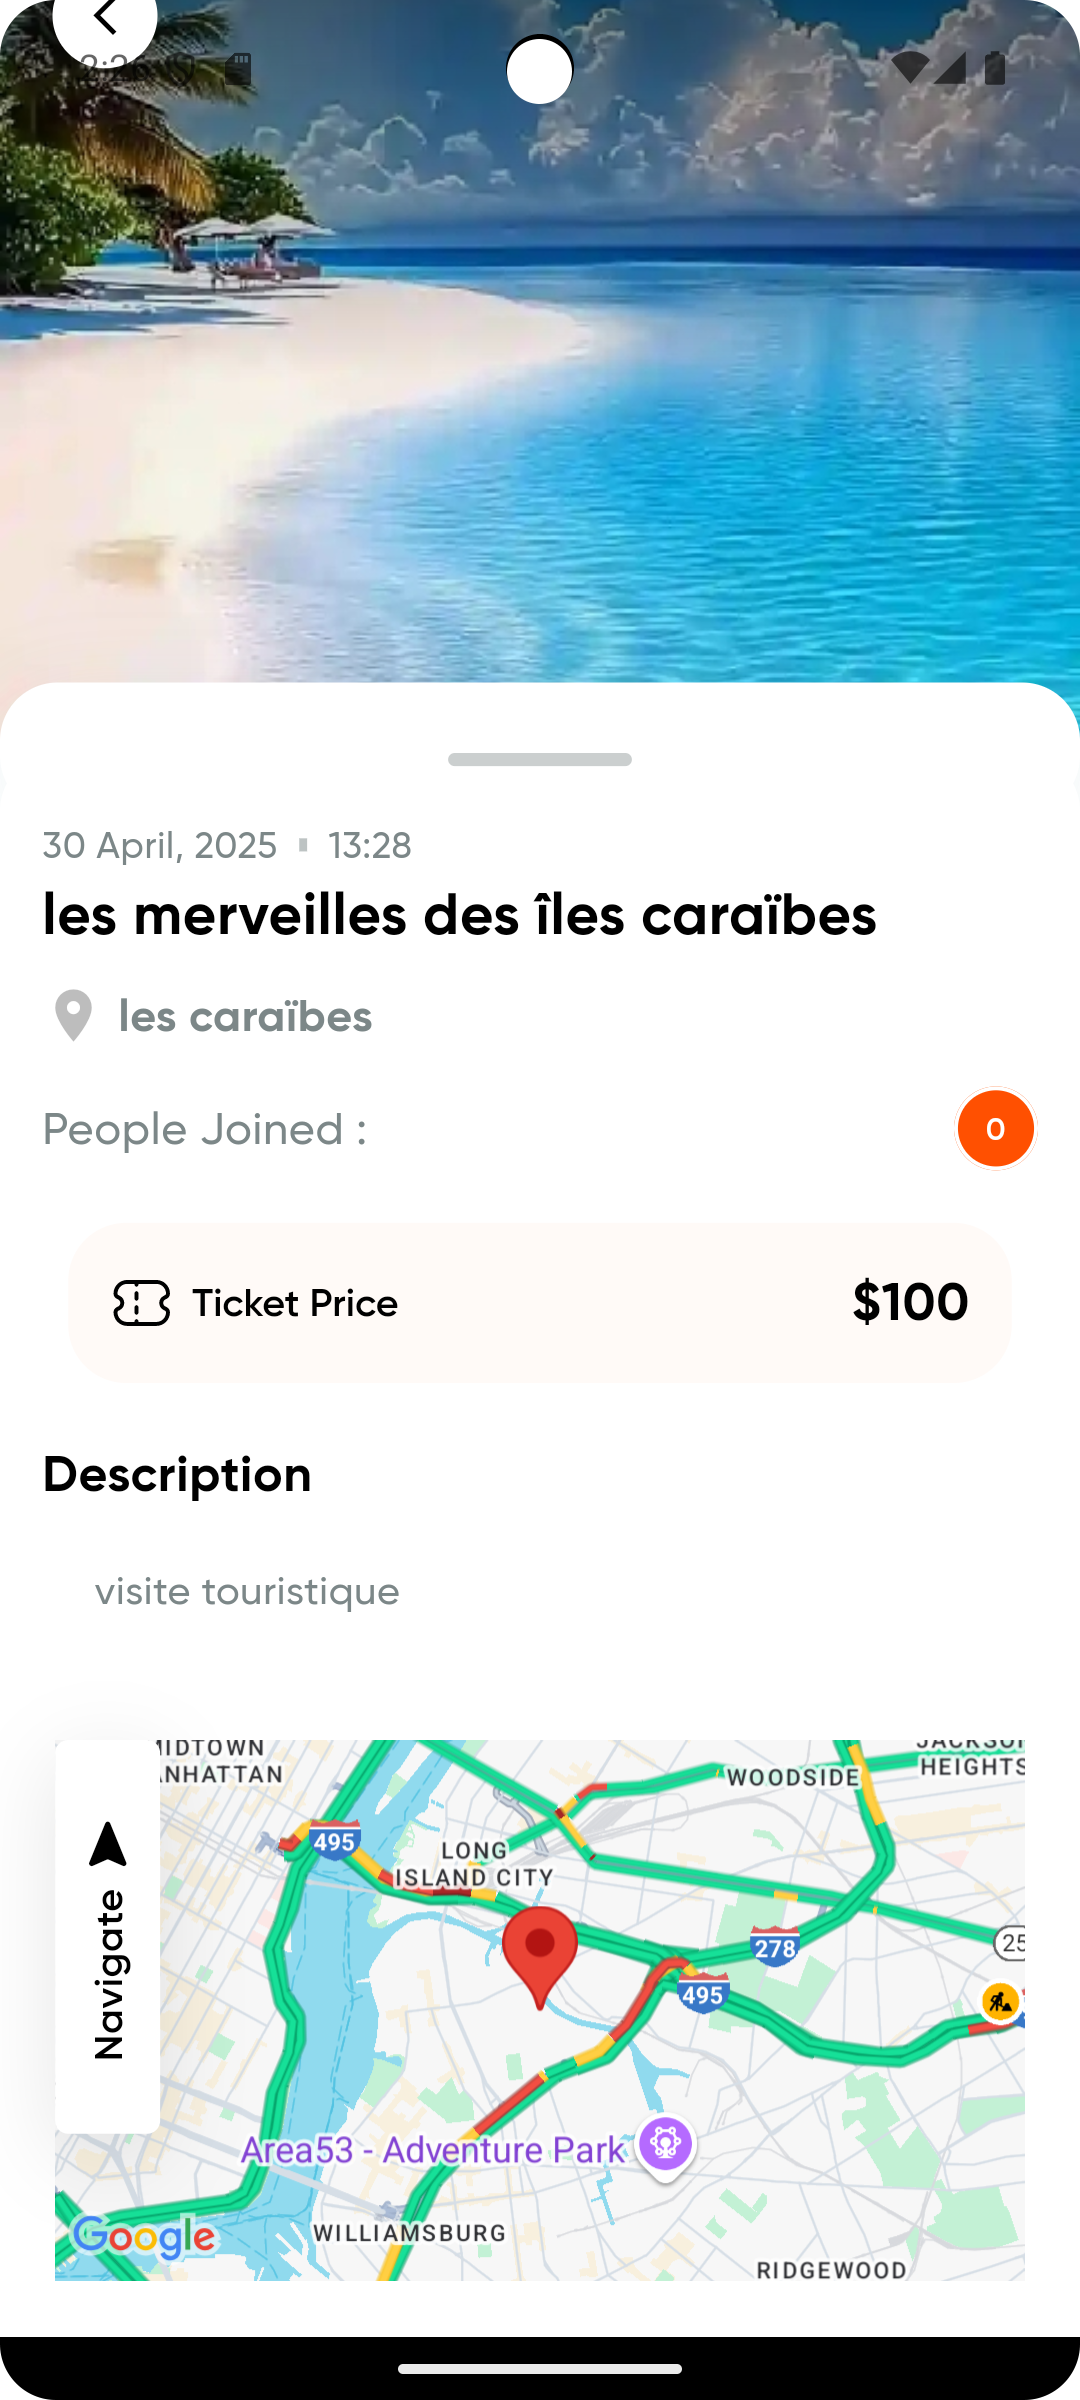The width and height of the screenshot is (1080, 2400).
Task: Tap the orange People Joined count badge
Action: 995,1129
